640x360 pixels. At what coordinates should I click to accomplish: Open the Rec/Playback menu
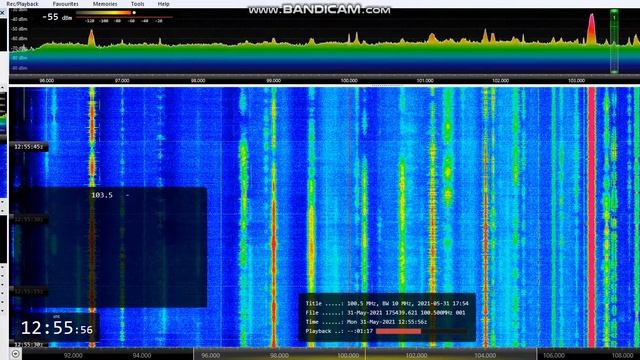tap(22, 4)
